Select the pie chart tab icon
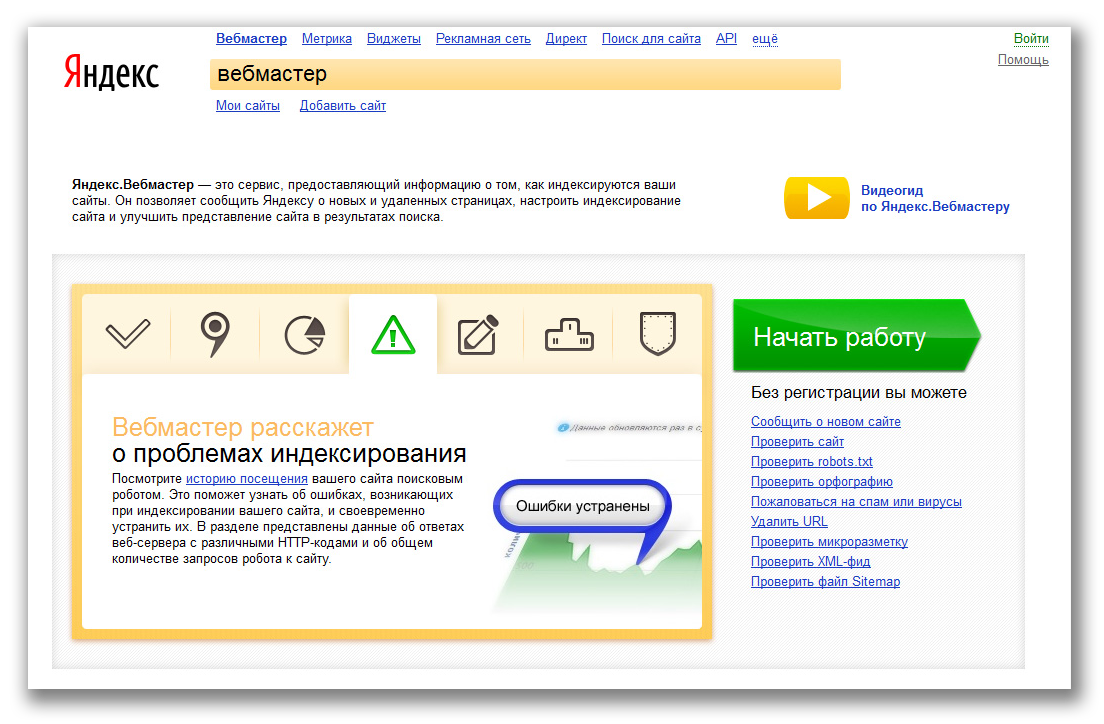Image resolution: width=1104 pixels, height=724 pixels. point(304,335)
